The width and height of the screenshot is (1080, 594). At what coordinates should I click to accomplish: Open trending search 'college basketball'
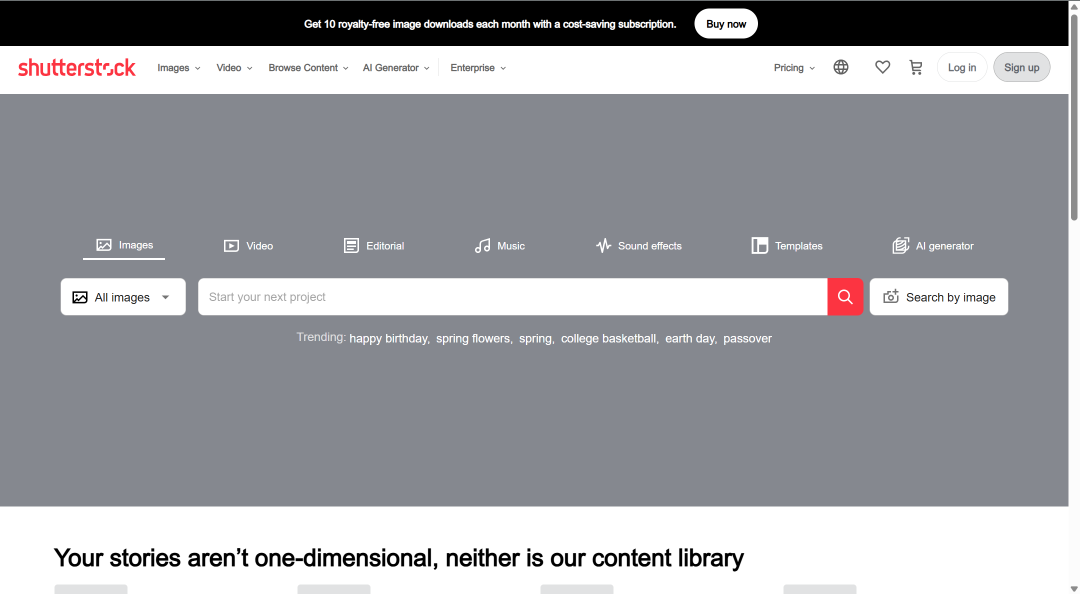pyautogui.click(x=610, y=338)
